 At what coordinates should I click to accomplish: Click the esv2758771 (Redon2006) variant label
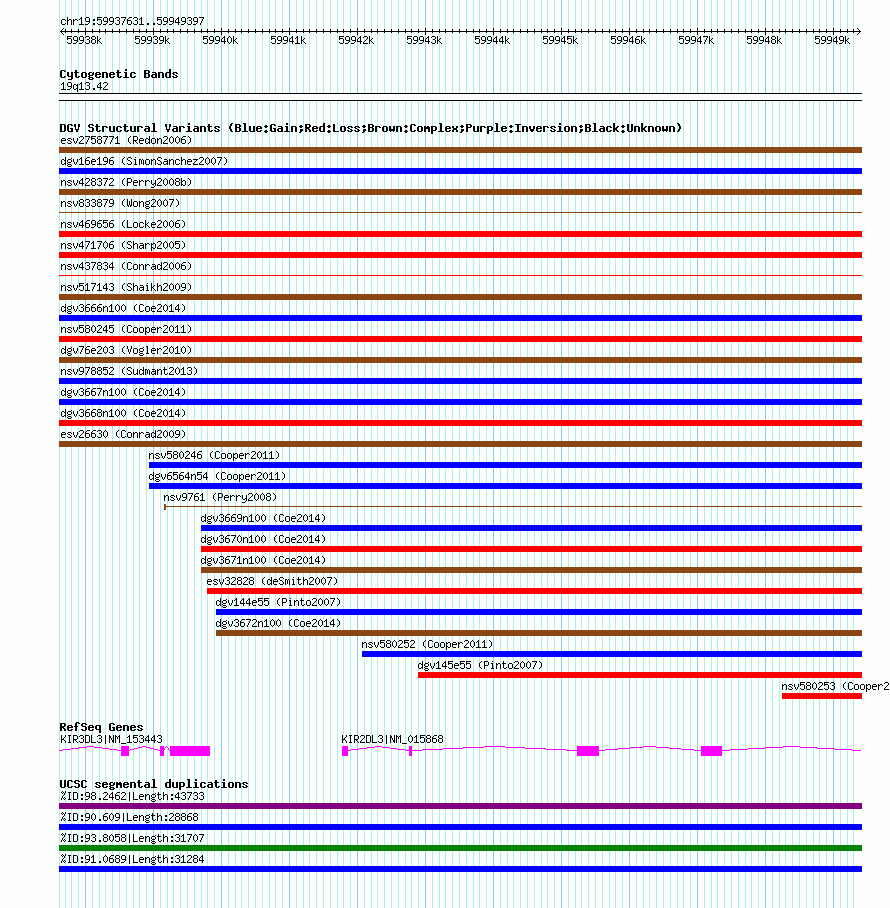tap(126, 140)
